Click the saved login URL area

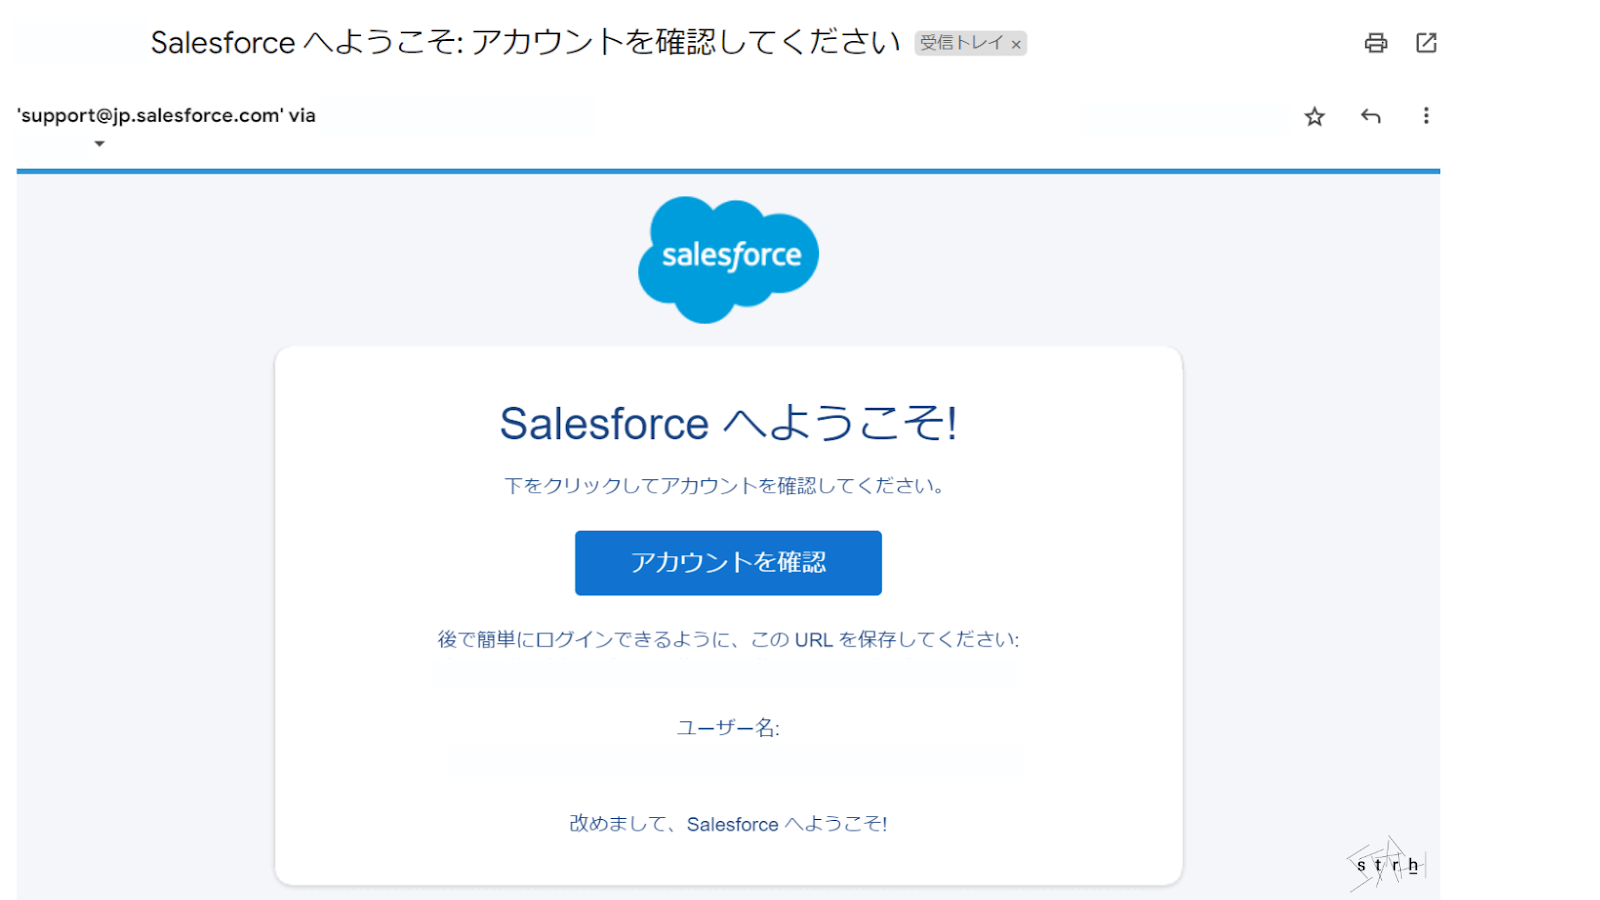(x=727, y=670)
